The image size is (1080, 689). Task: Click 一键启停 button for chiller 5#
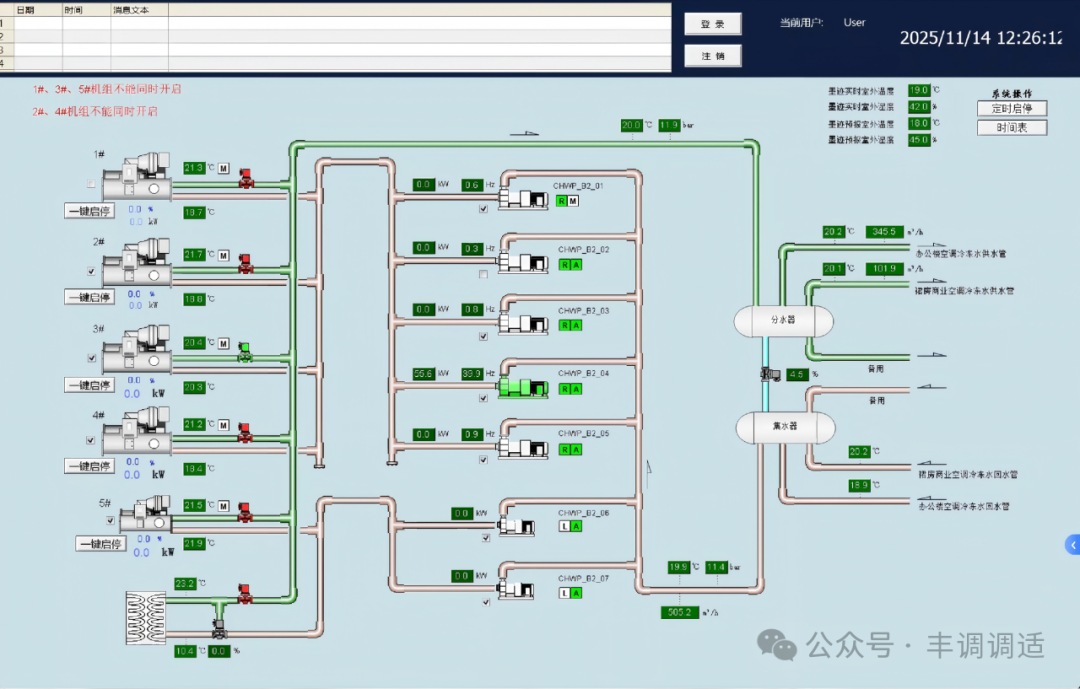pyautogui.click(x=101, y=544)
